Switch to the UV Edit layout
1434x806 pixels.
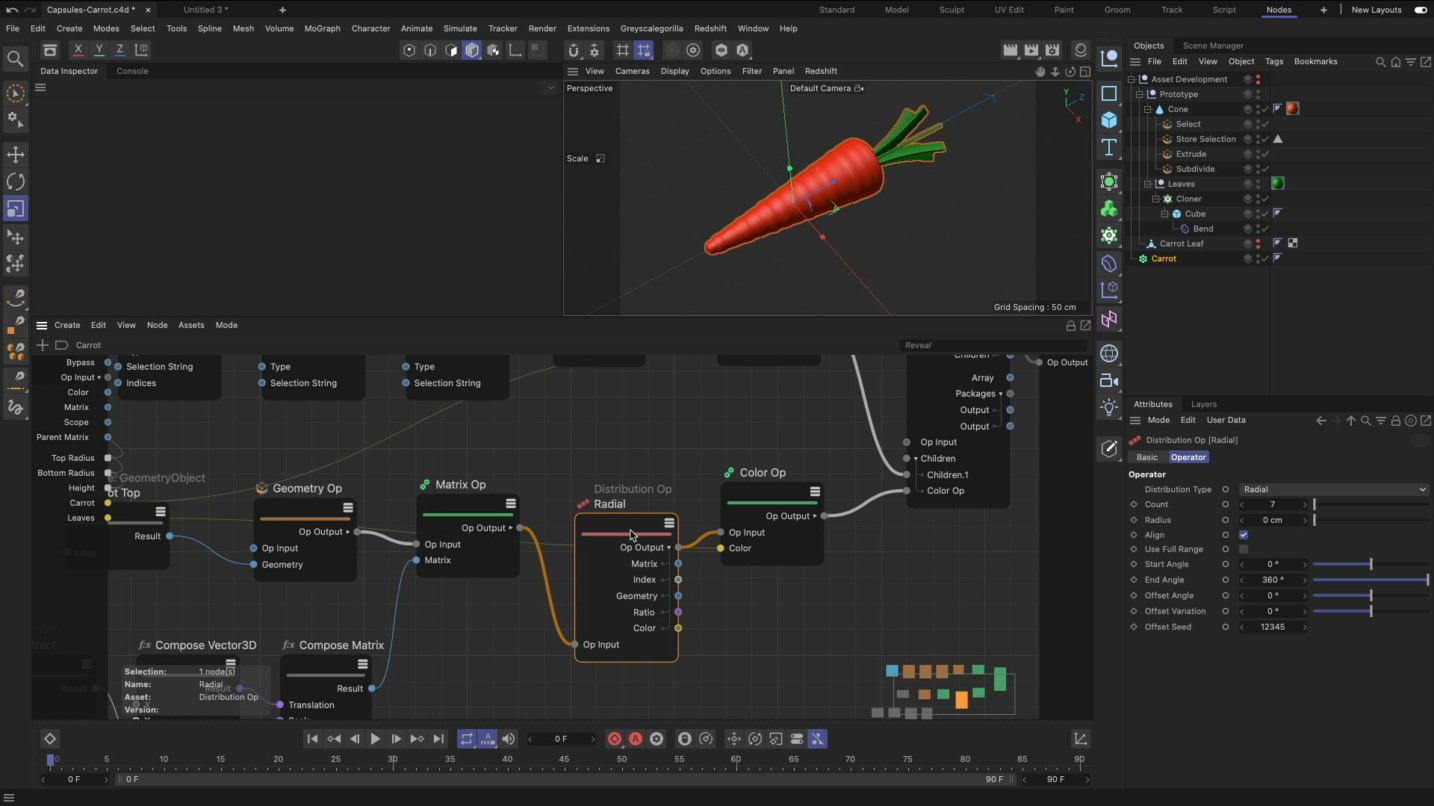click(x=1009, y=10)
